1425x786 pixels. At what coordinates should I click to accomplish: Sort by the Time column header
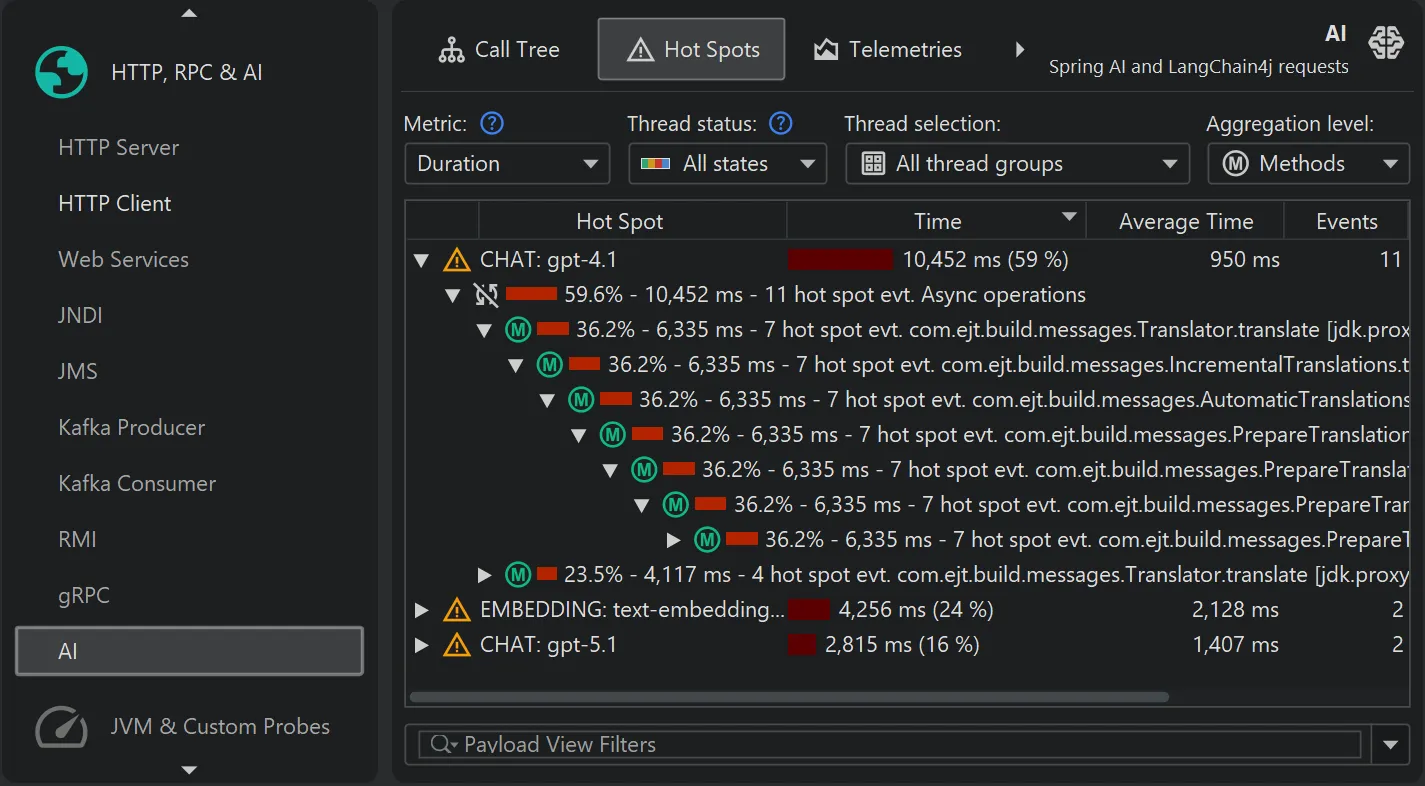click(937, 220)
